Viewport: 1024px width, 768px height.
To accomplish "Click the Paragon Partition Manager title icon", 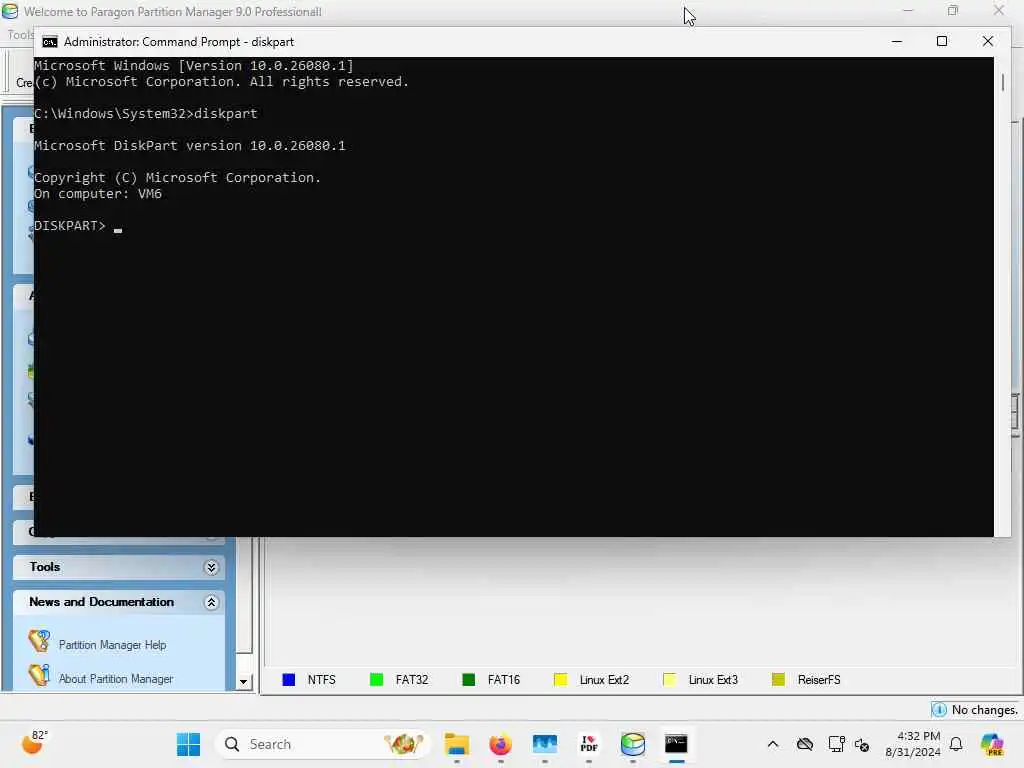I will click(x=10, y=11).
